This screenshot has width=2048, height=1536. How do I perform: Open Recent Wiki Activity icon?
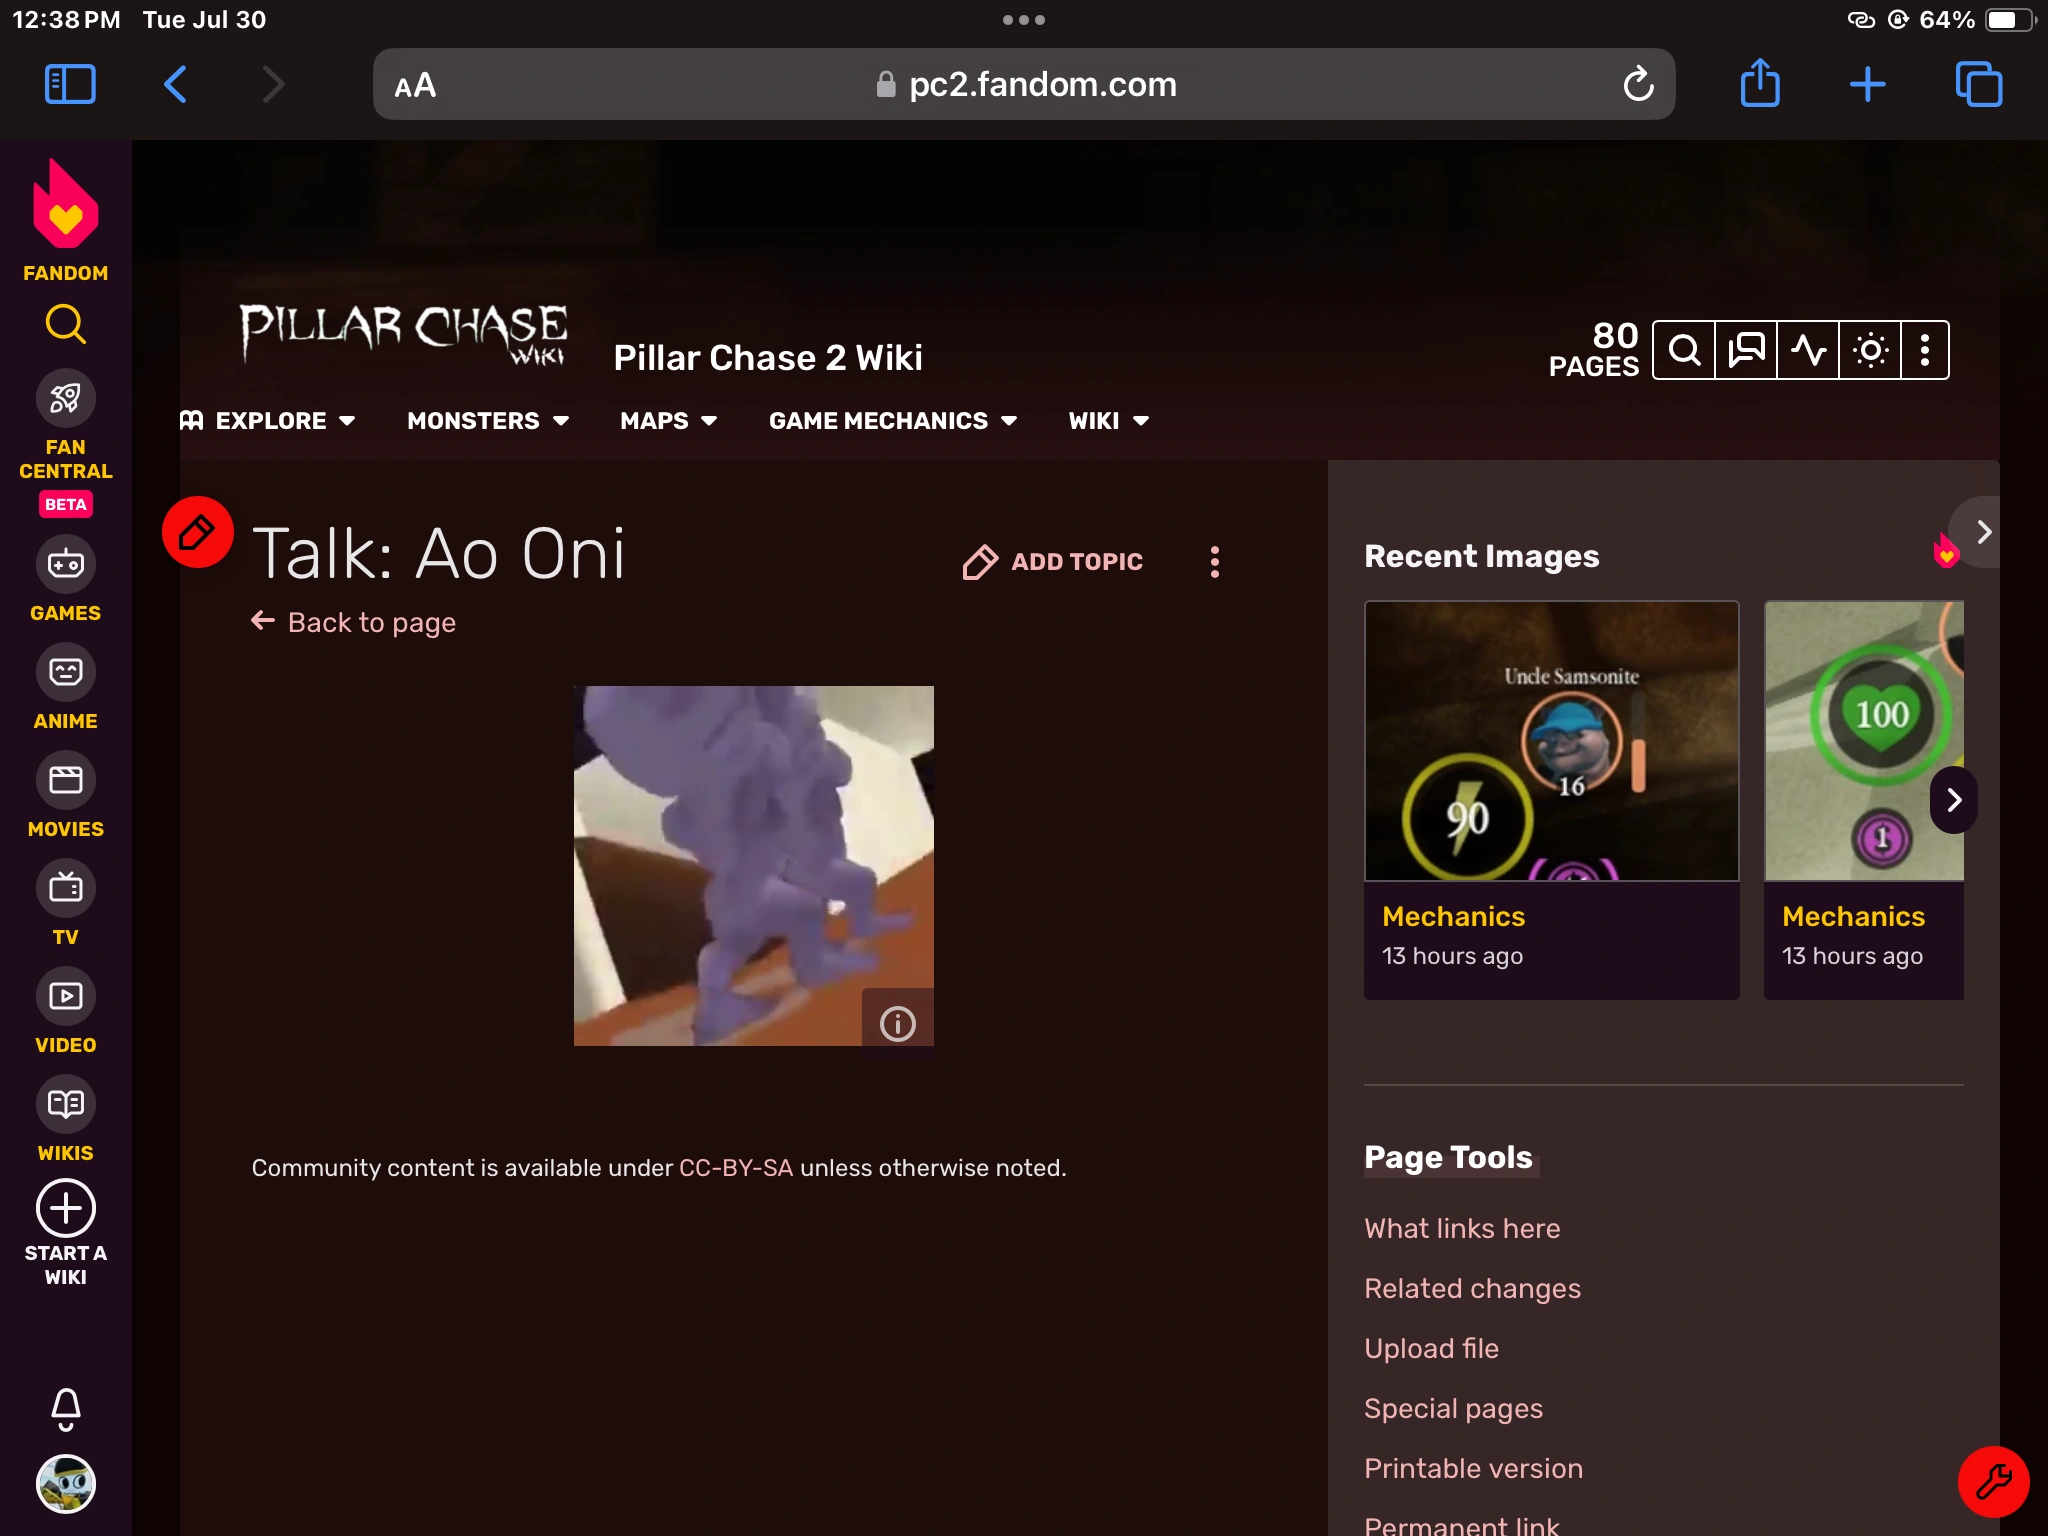[1809, 349]
